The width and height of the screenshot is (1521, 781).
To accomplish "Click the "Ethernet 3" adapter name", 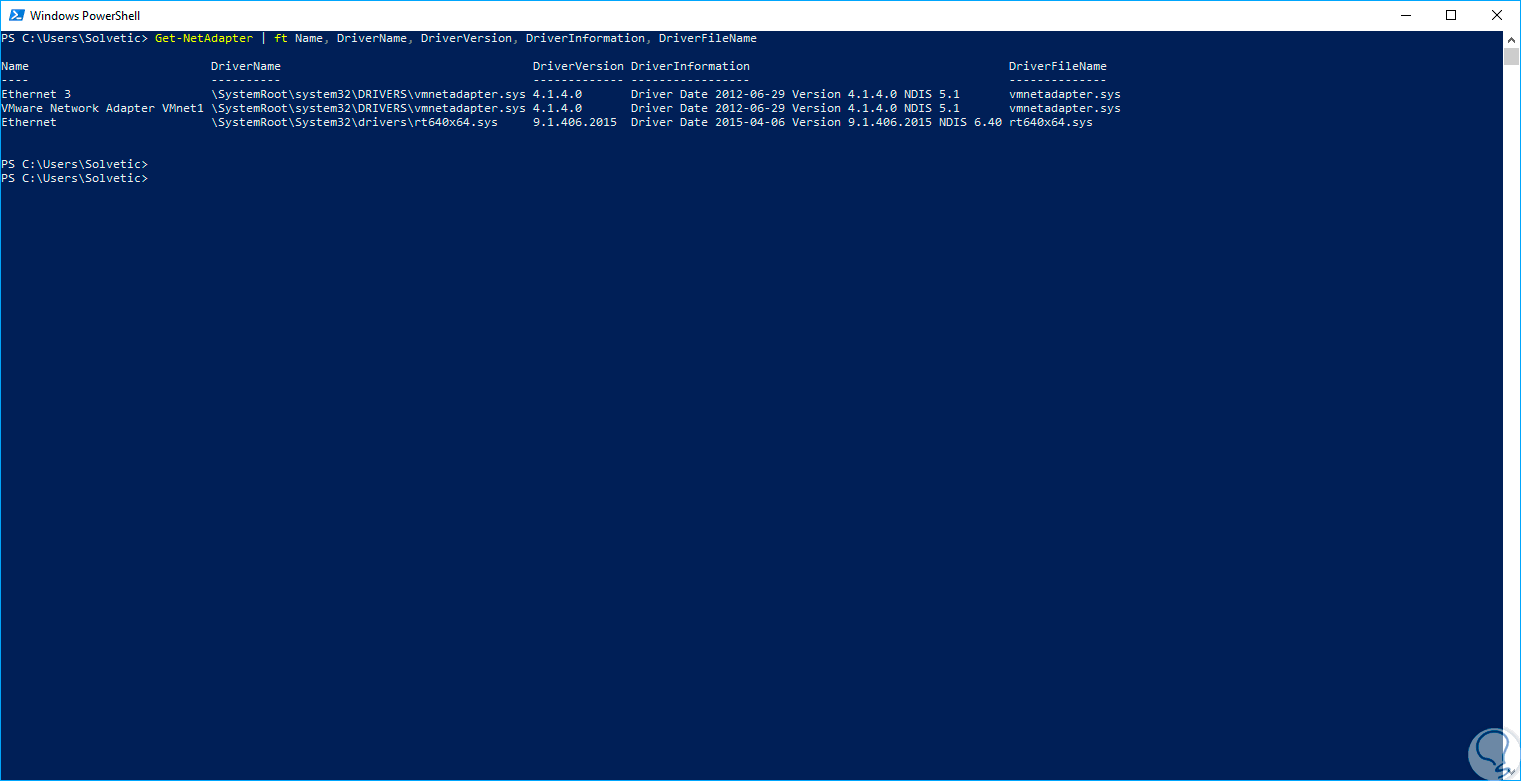I will tap(36, 94).
